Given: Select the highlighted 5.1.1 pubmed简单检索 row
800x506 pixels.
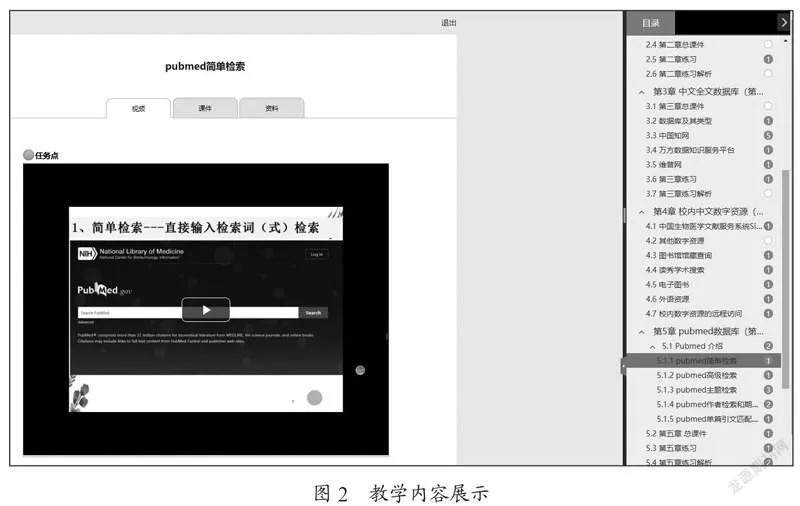Looking at the screenshot, I should [703, 361].
